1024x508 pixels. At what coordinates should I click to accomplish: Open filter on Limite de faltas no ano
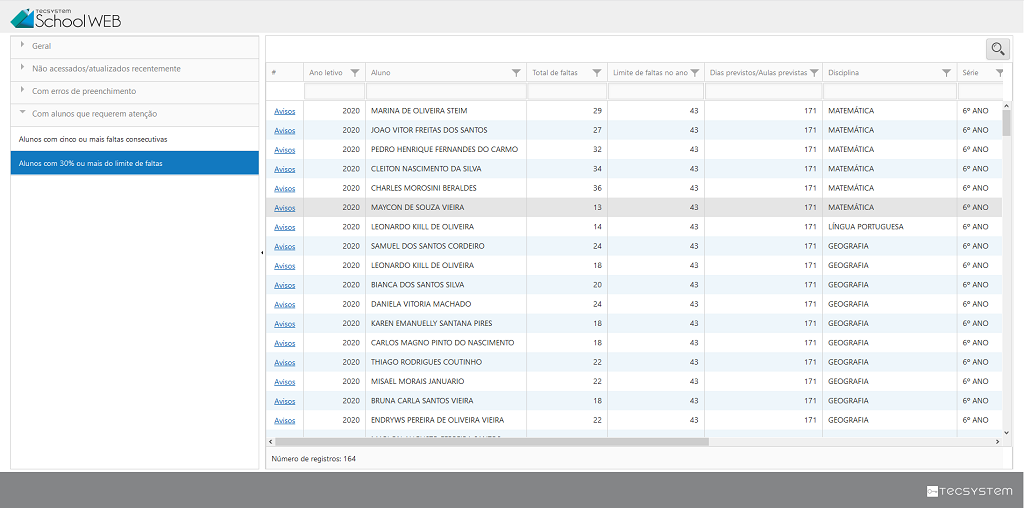tap(695, 73)
